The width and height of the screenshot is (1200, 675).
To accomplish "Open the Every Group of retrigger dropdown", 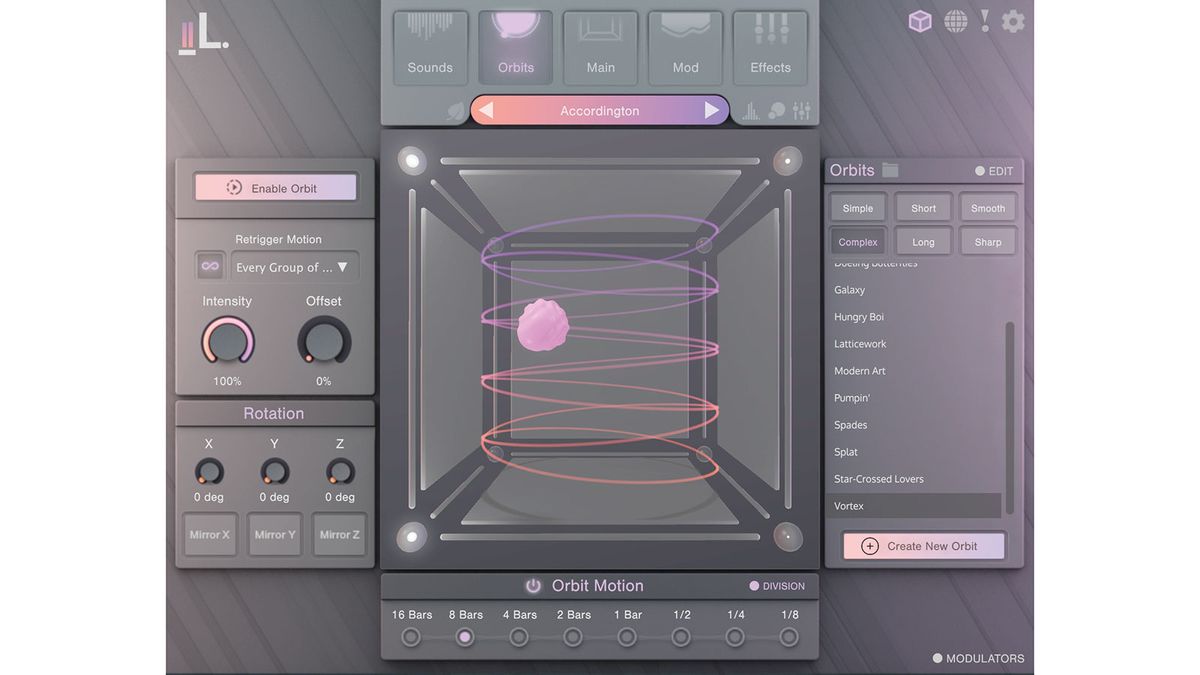I will pos(294,267).
